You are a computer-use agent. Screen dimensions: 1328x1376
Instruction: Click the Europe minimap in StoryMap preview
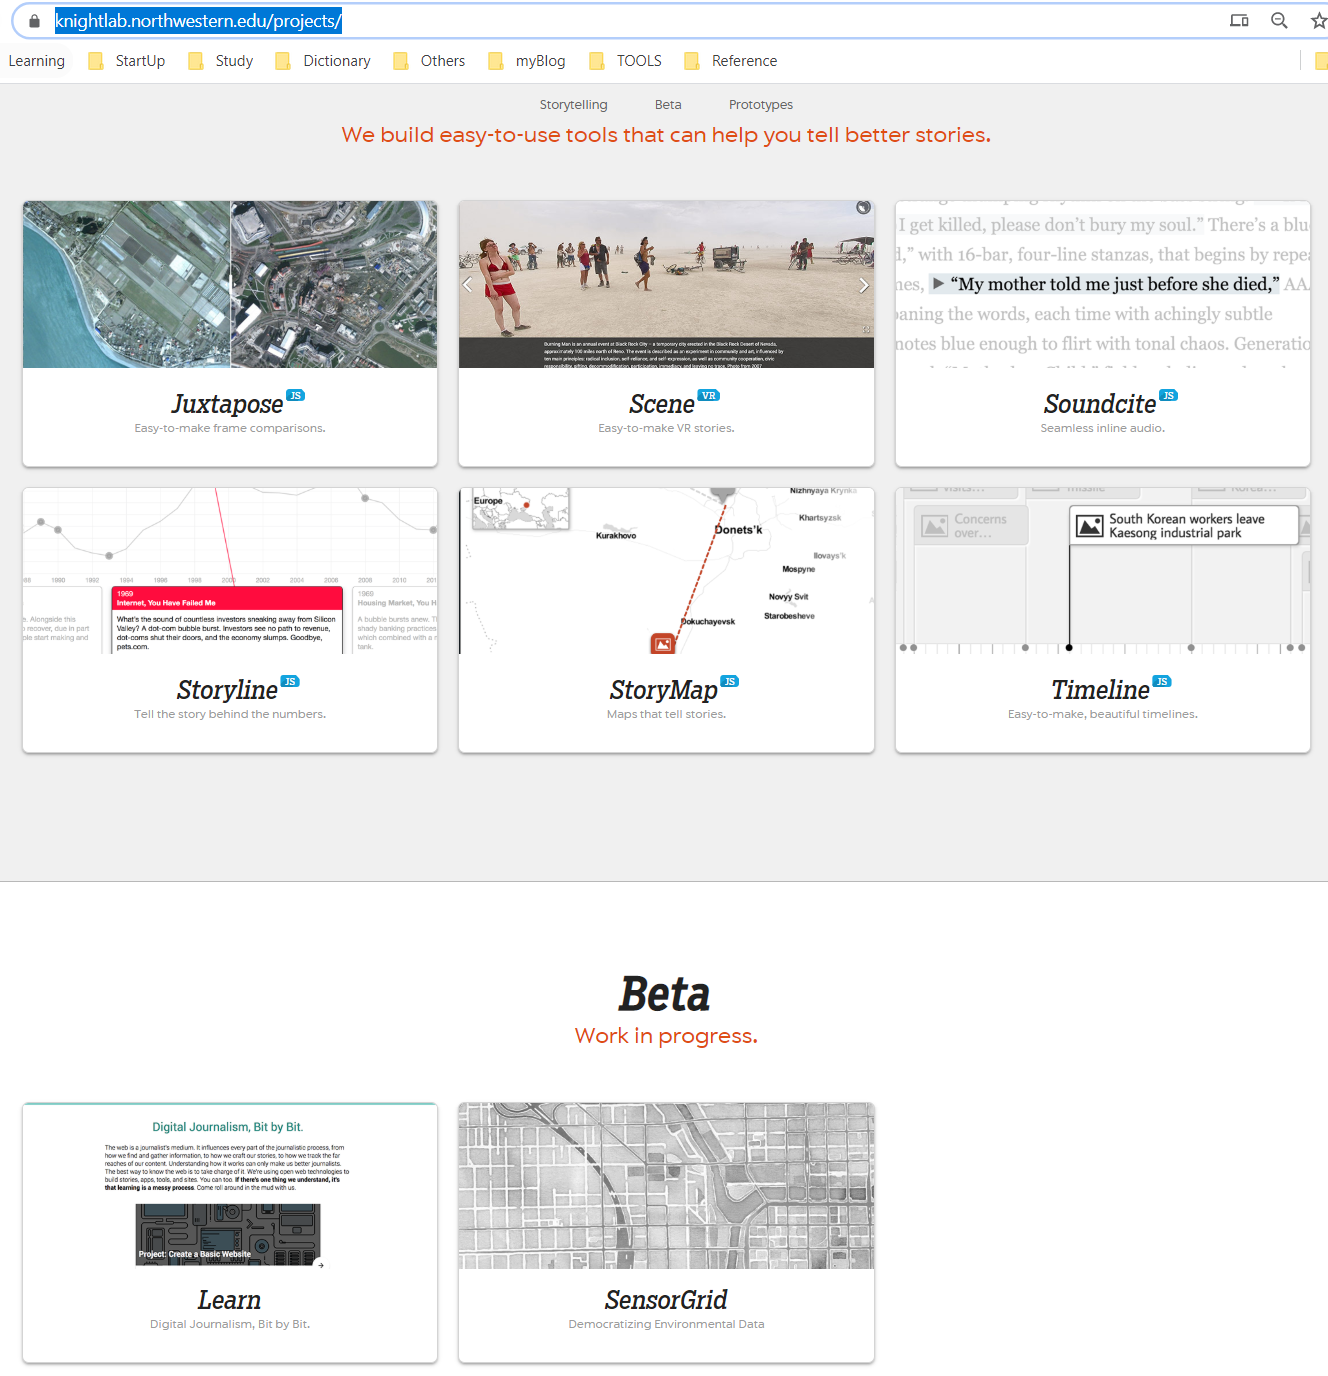point(520,508)
